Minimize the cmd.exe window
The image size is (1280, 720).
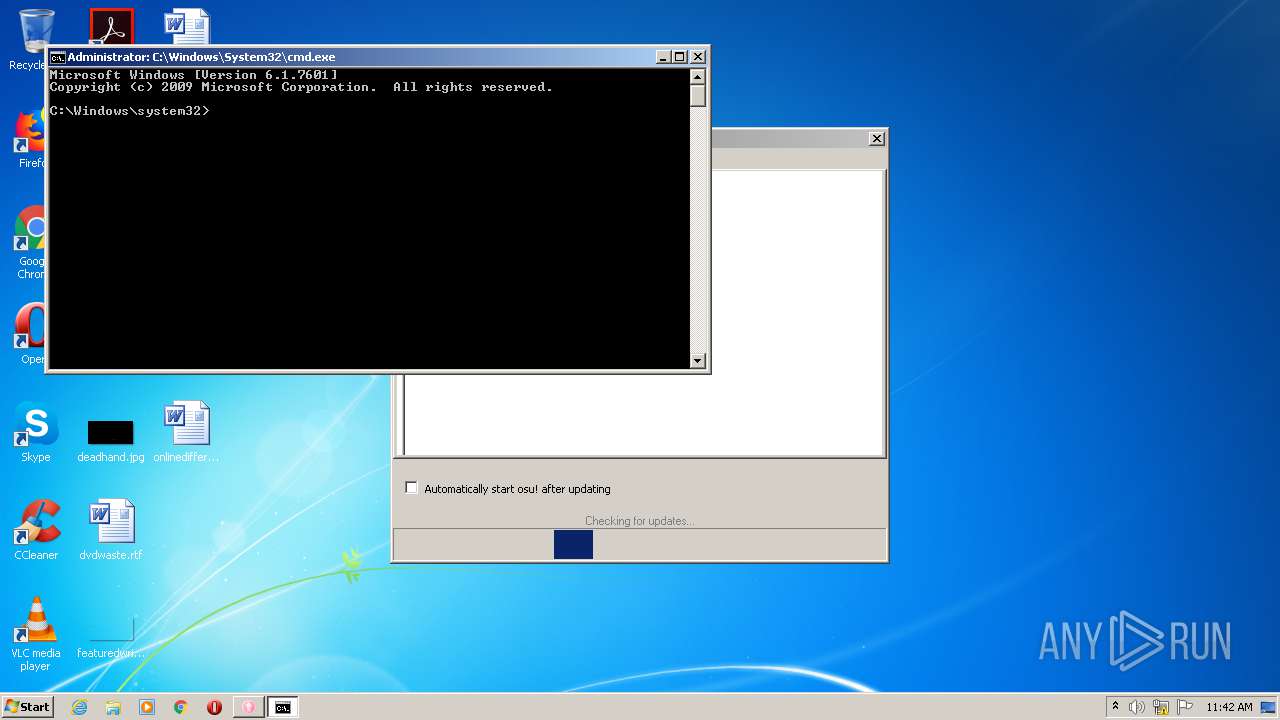pos(663,57)
